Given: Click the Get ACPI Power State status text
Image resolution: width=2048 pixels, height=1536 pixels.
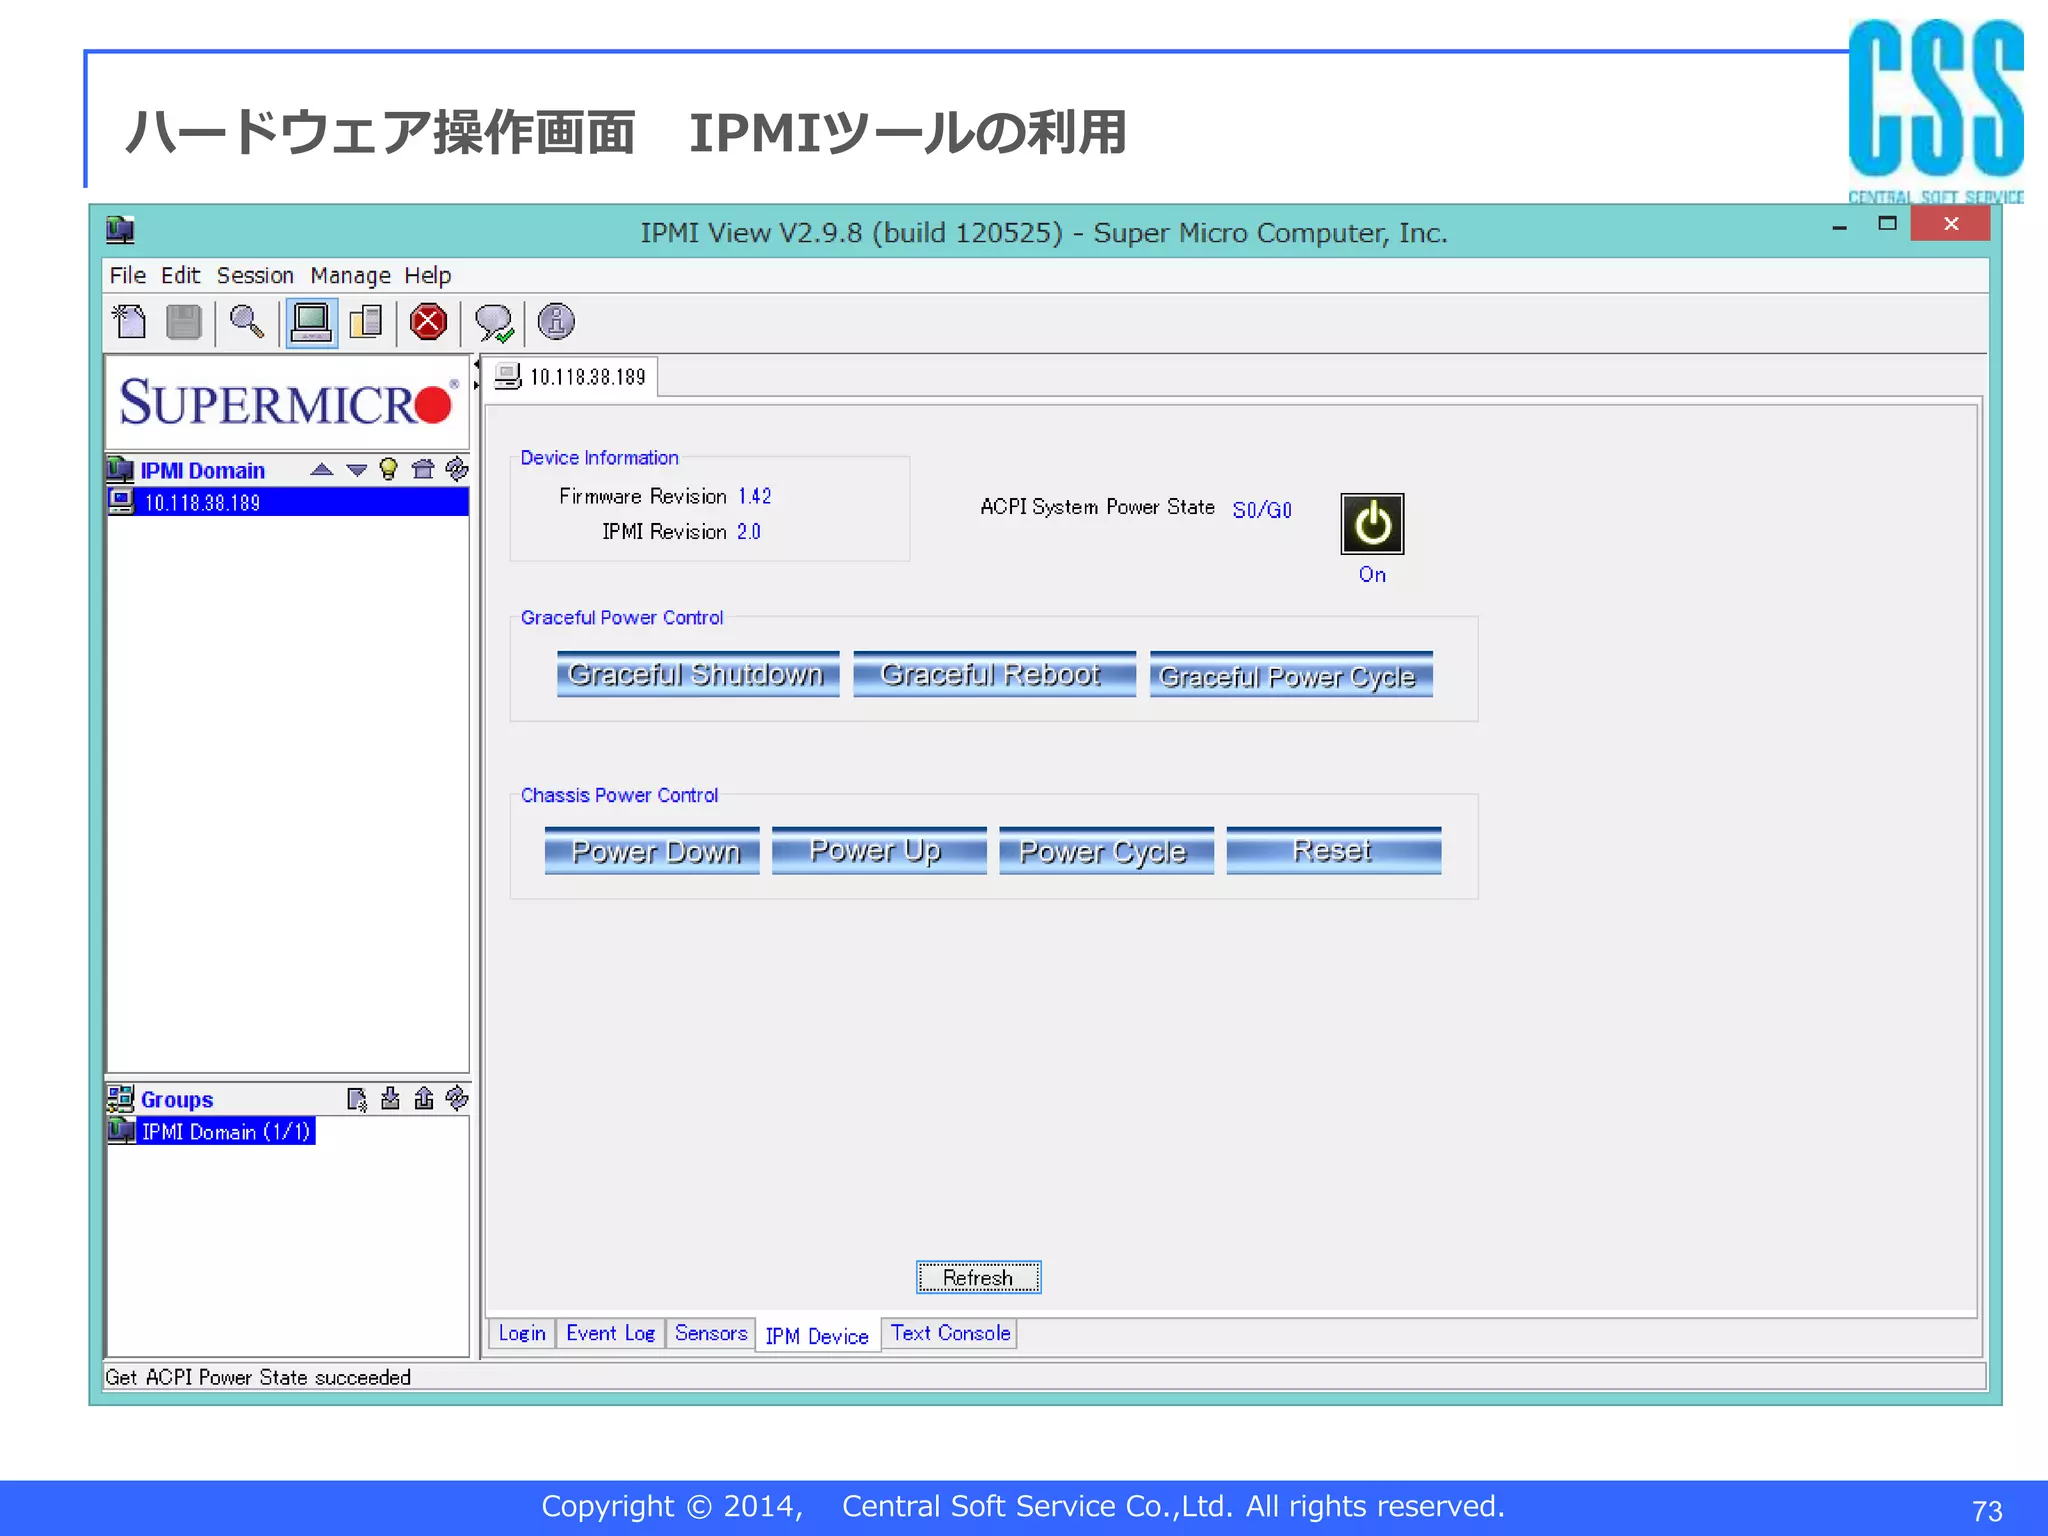Looking at the screenshot, I should click(x=258, y=1377).
